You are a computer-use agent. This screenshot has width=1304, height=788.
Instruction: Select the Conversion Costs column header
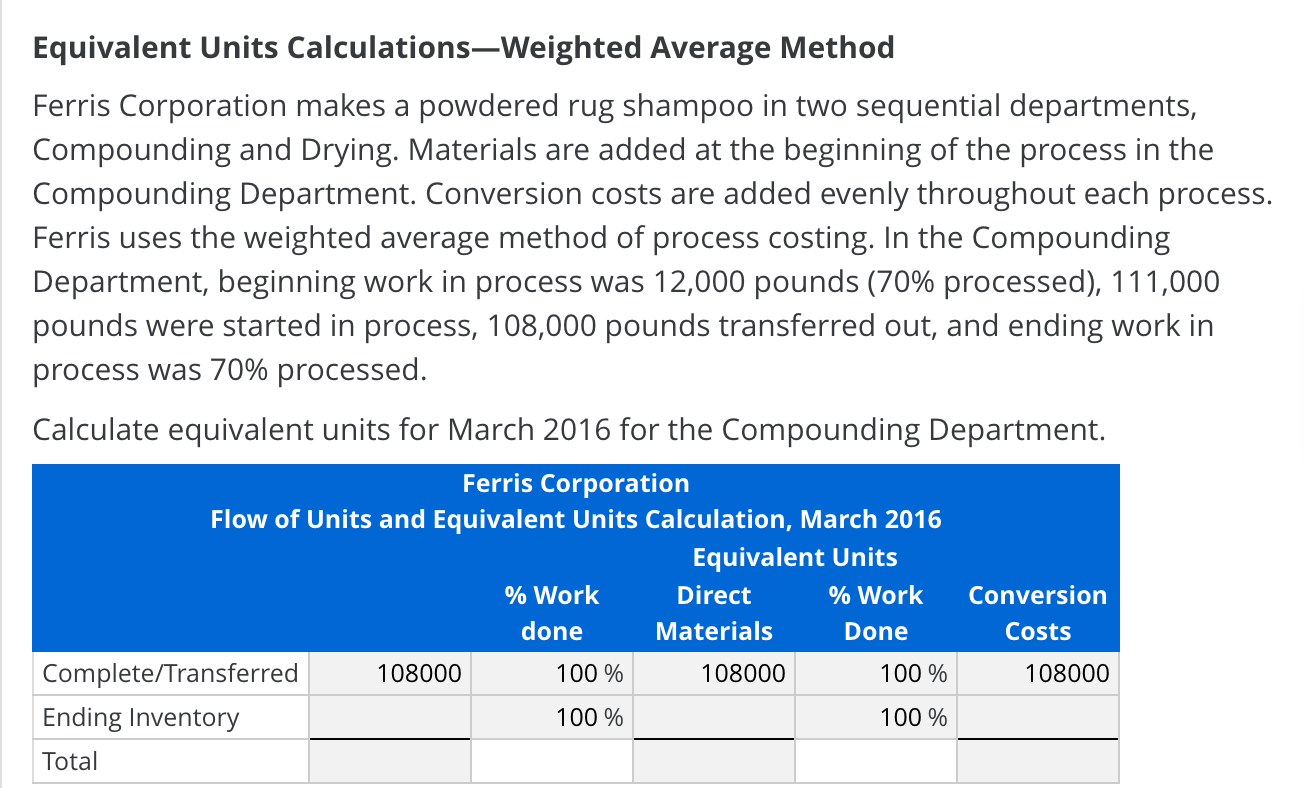[1037, 613]
